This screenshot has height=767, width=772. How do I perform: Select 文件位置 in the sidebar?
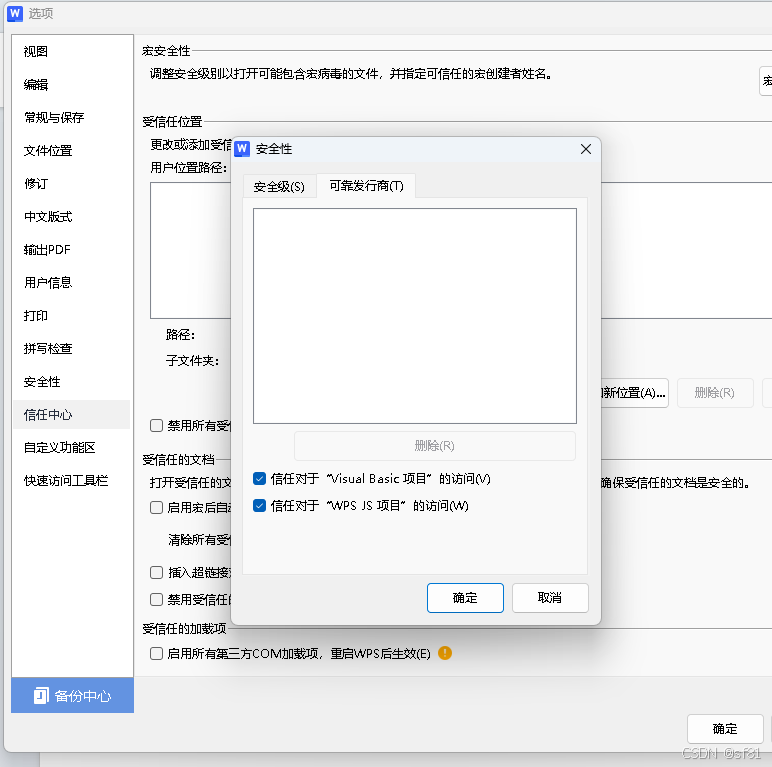point(71,150)
